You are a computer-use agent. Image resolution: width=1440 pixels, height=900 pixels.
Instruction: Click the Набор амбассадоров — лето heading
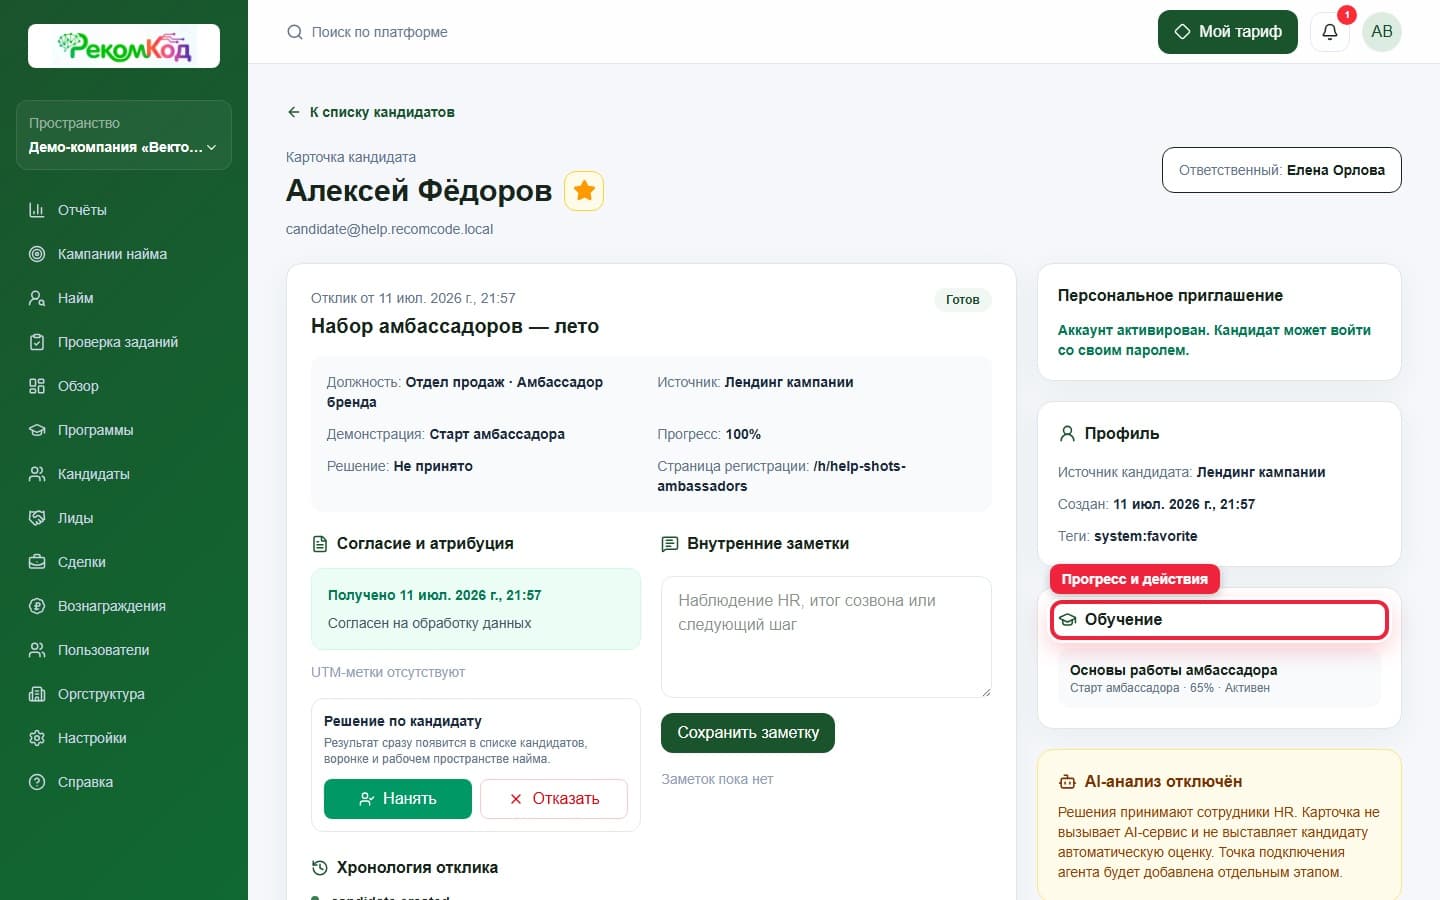click(455, 326)
